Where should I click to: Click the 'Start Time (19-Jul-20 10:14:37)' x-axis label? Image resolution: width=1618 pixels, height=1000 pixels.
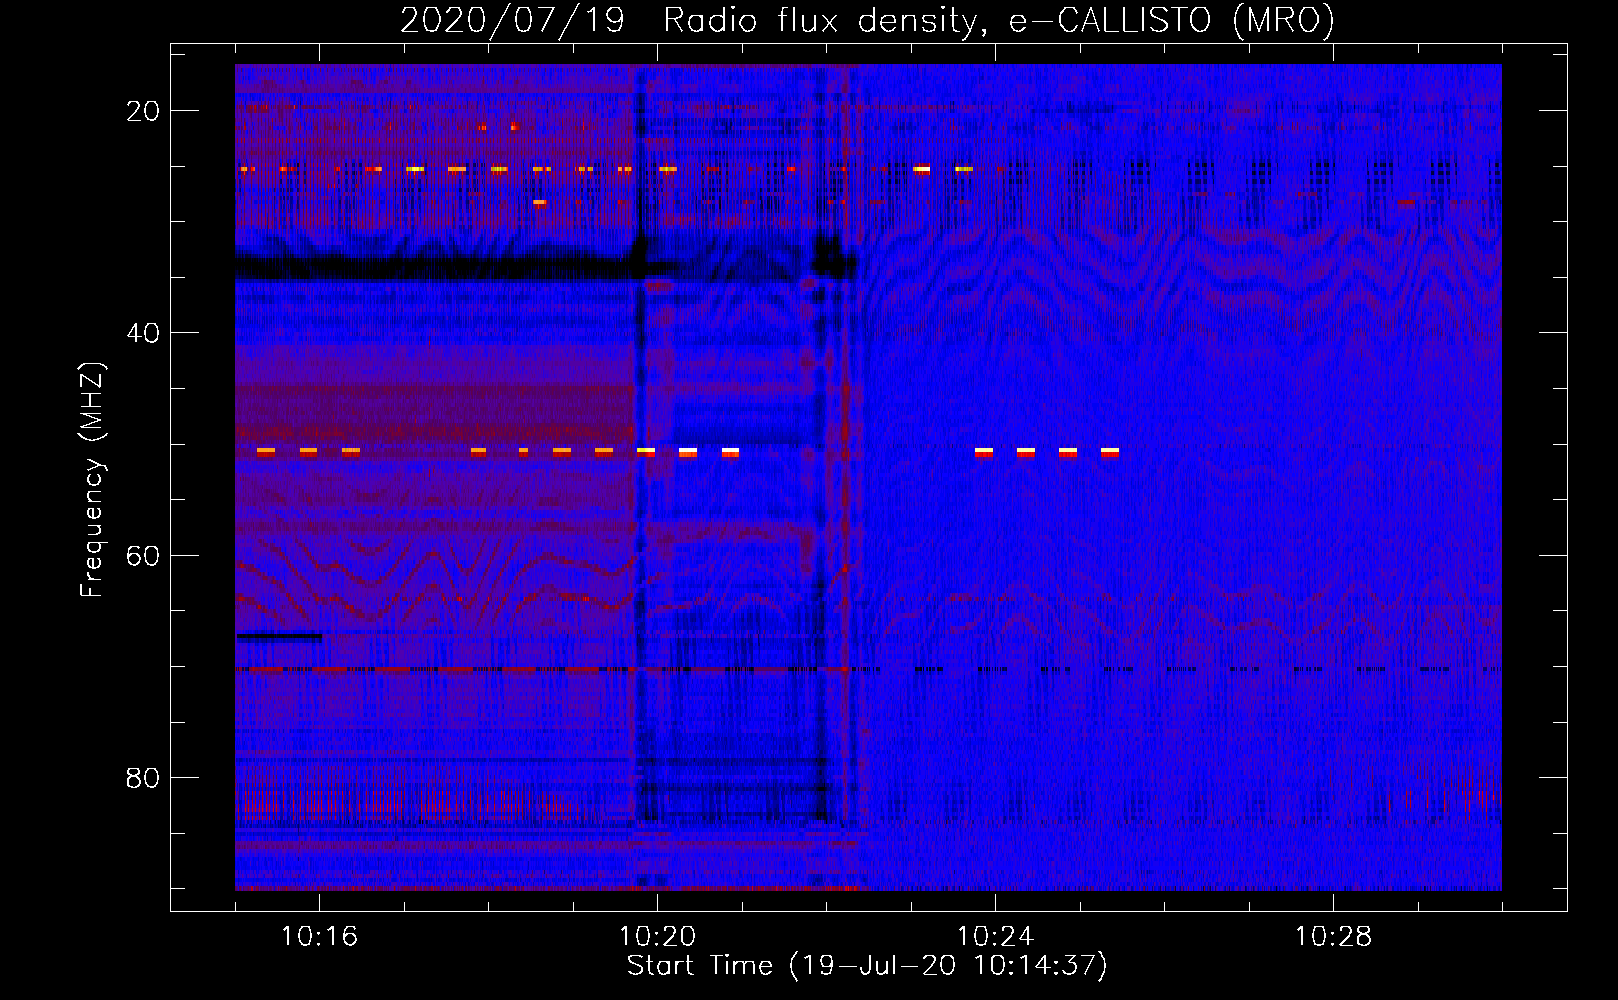(x=867, y=966)
